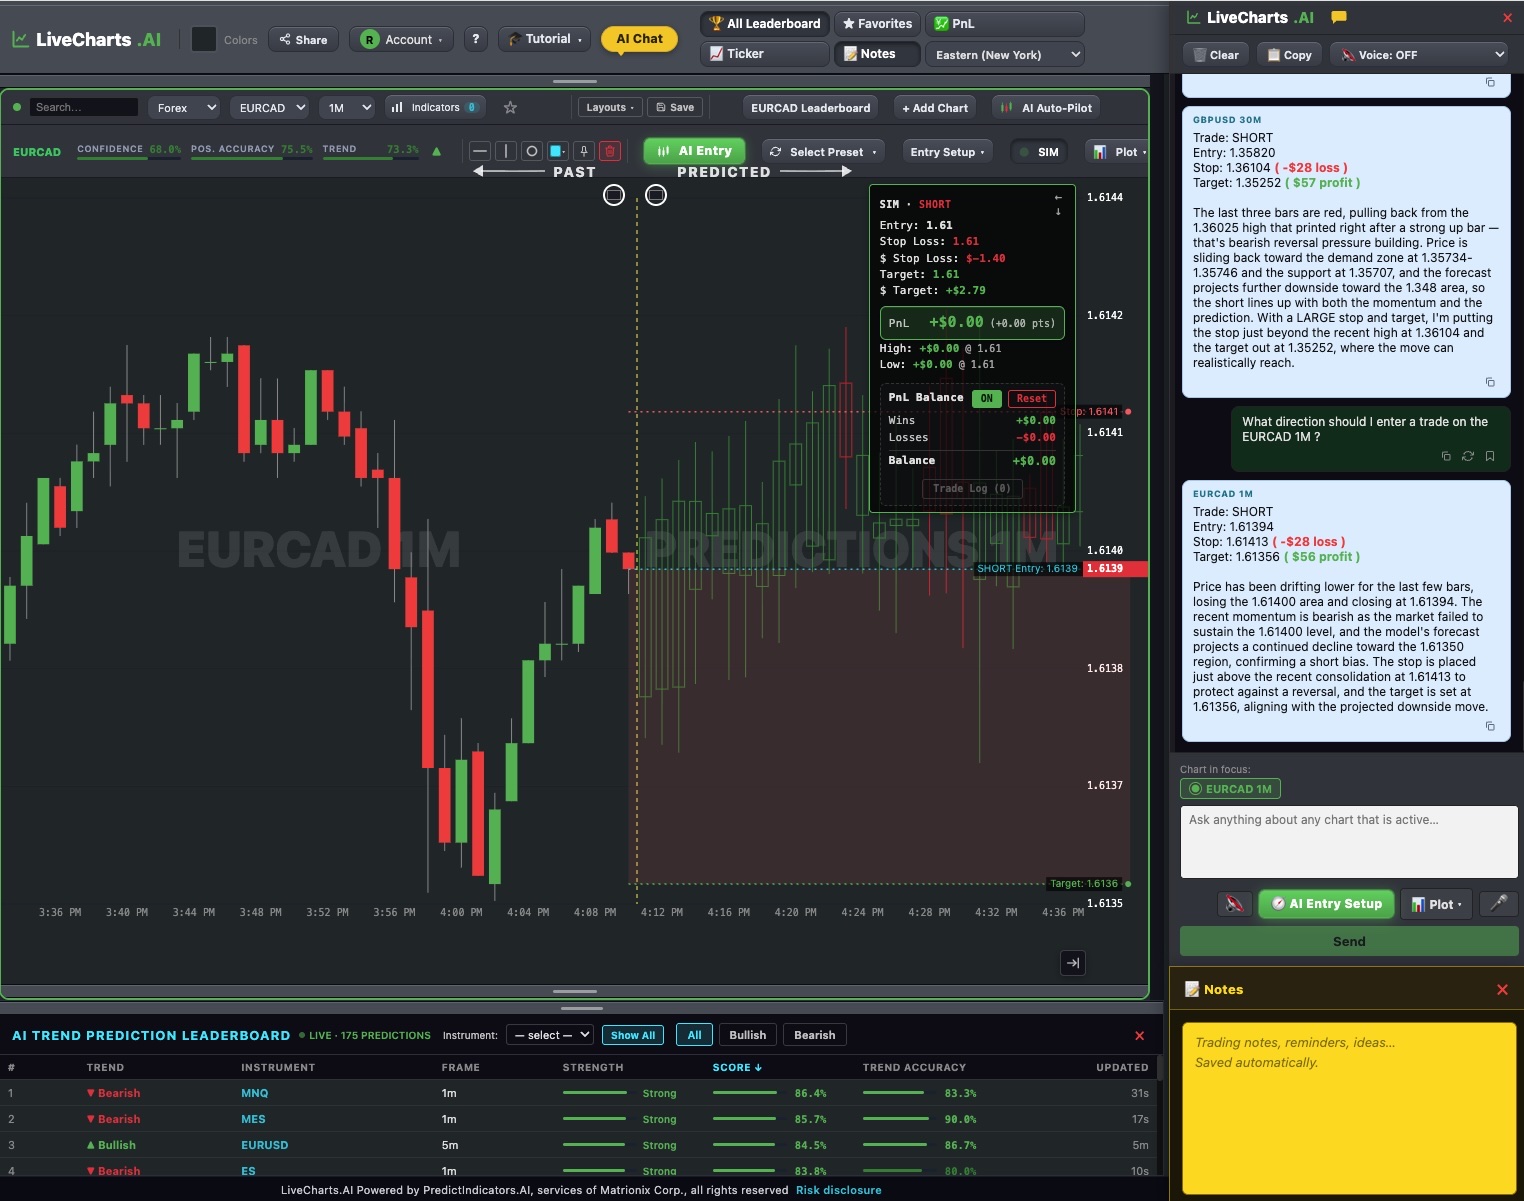This screenshot has height=1201, width=1524.
Task: Click the TREND ACCURACY column header
Action: 914,1067
